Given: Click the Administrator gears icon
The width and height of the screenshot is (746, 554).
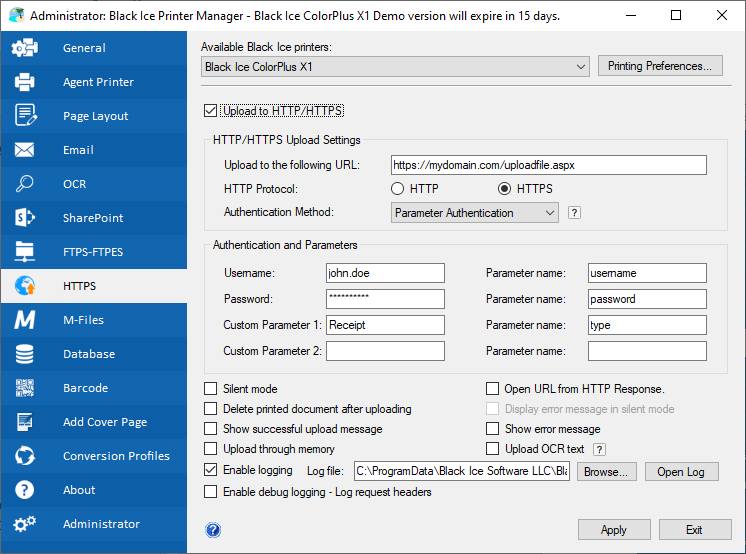Looking at the screenshot, I should 24,524.
